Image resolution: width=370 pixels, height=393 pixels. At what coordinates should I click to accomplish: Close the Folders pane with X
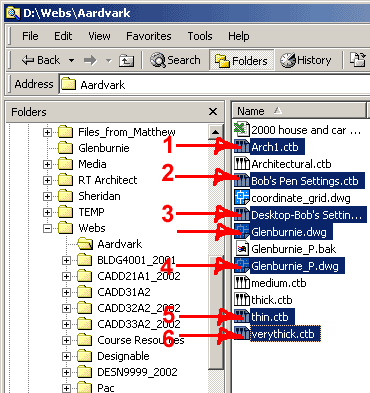[x=213, y=111]
